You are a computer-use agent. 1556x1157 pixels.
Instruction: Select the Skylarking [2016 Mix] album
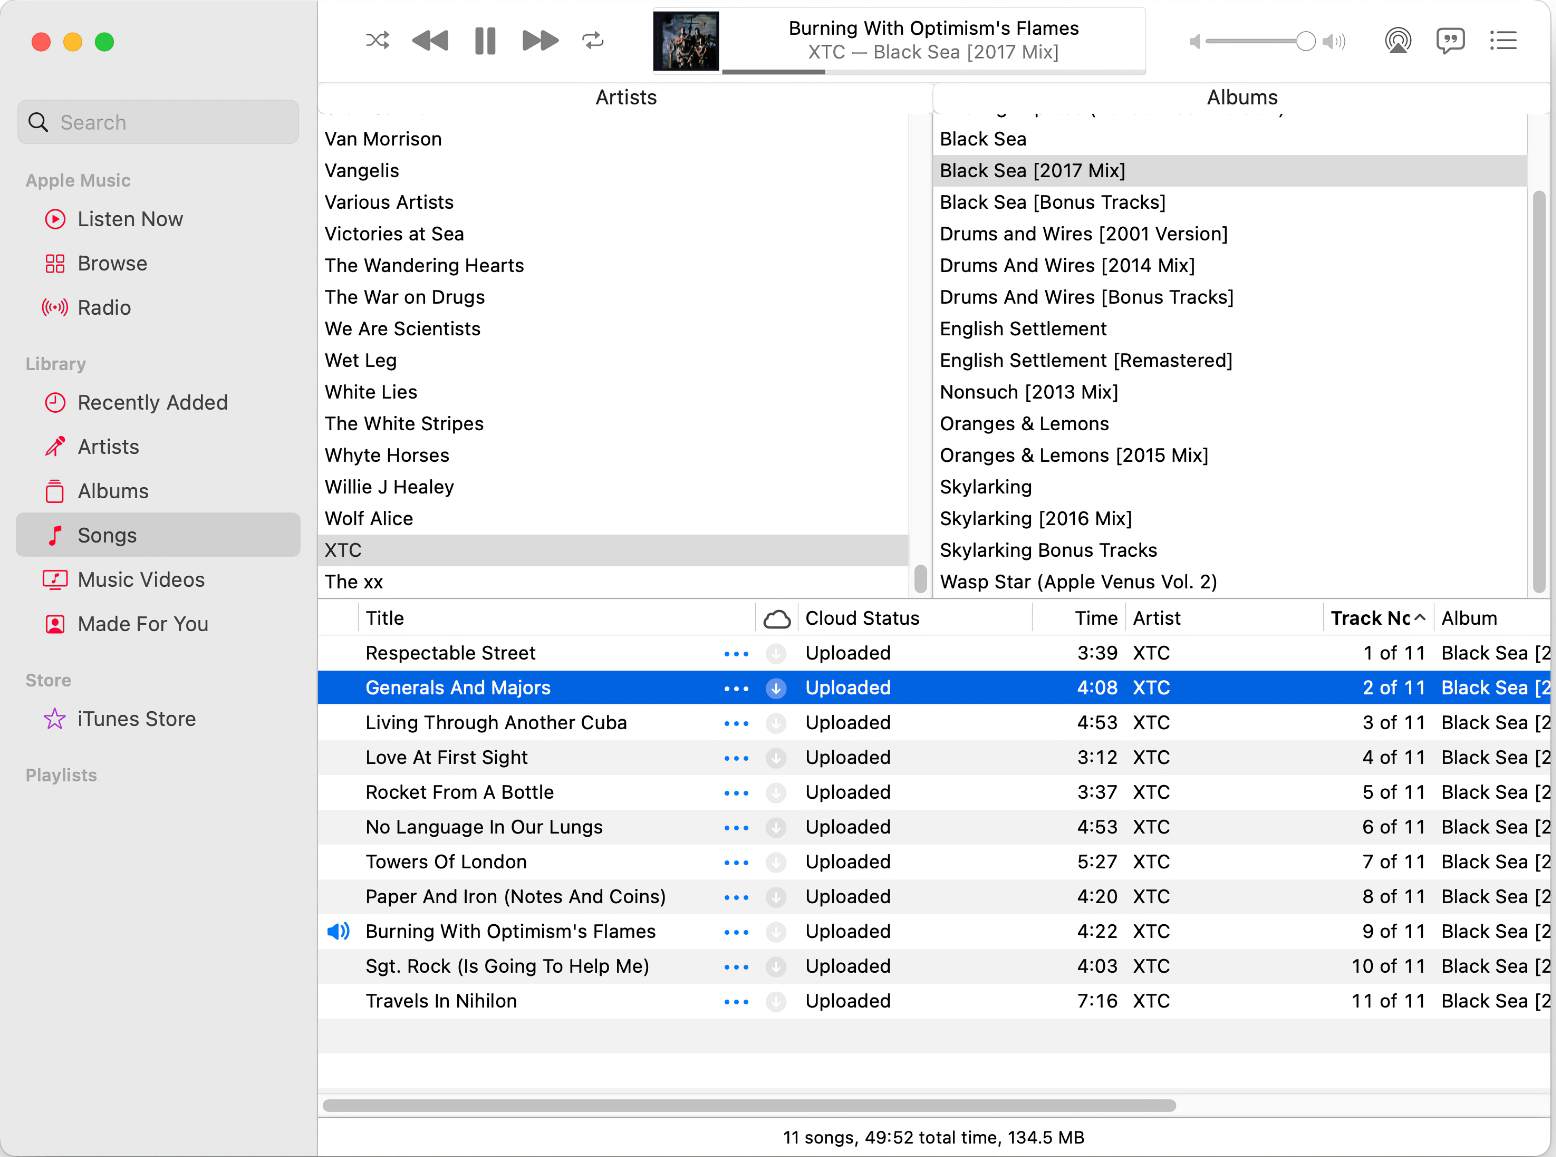click(x=1035, y=519)
